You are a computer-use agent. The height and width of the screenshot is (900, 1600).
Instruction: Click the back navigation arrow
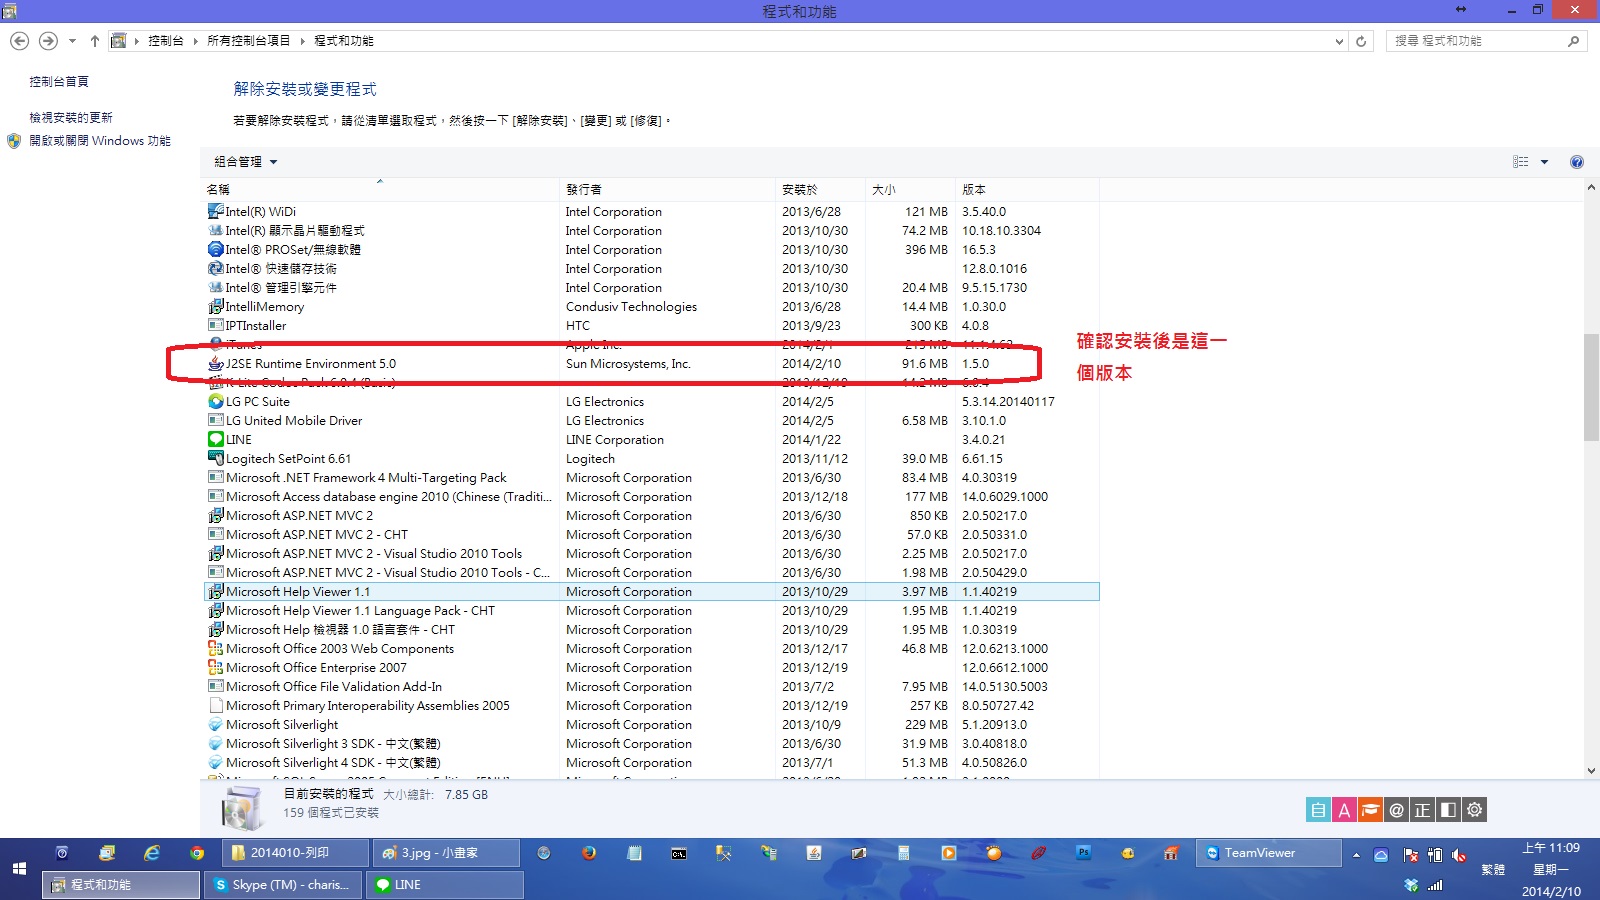(19, 41)
